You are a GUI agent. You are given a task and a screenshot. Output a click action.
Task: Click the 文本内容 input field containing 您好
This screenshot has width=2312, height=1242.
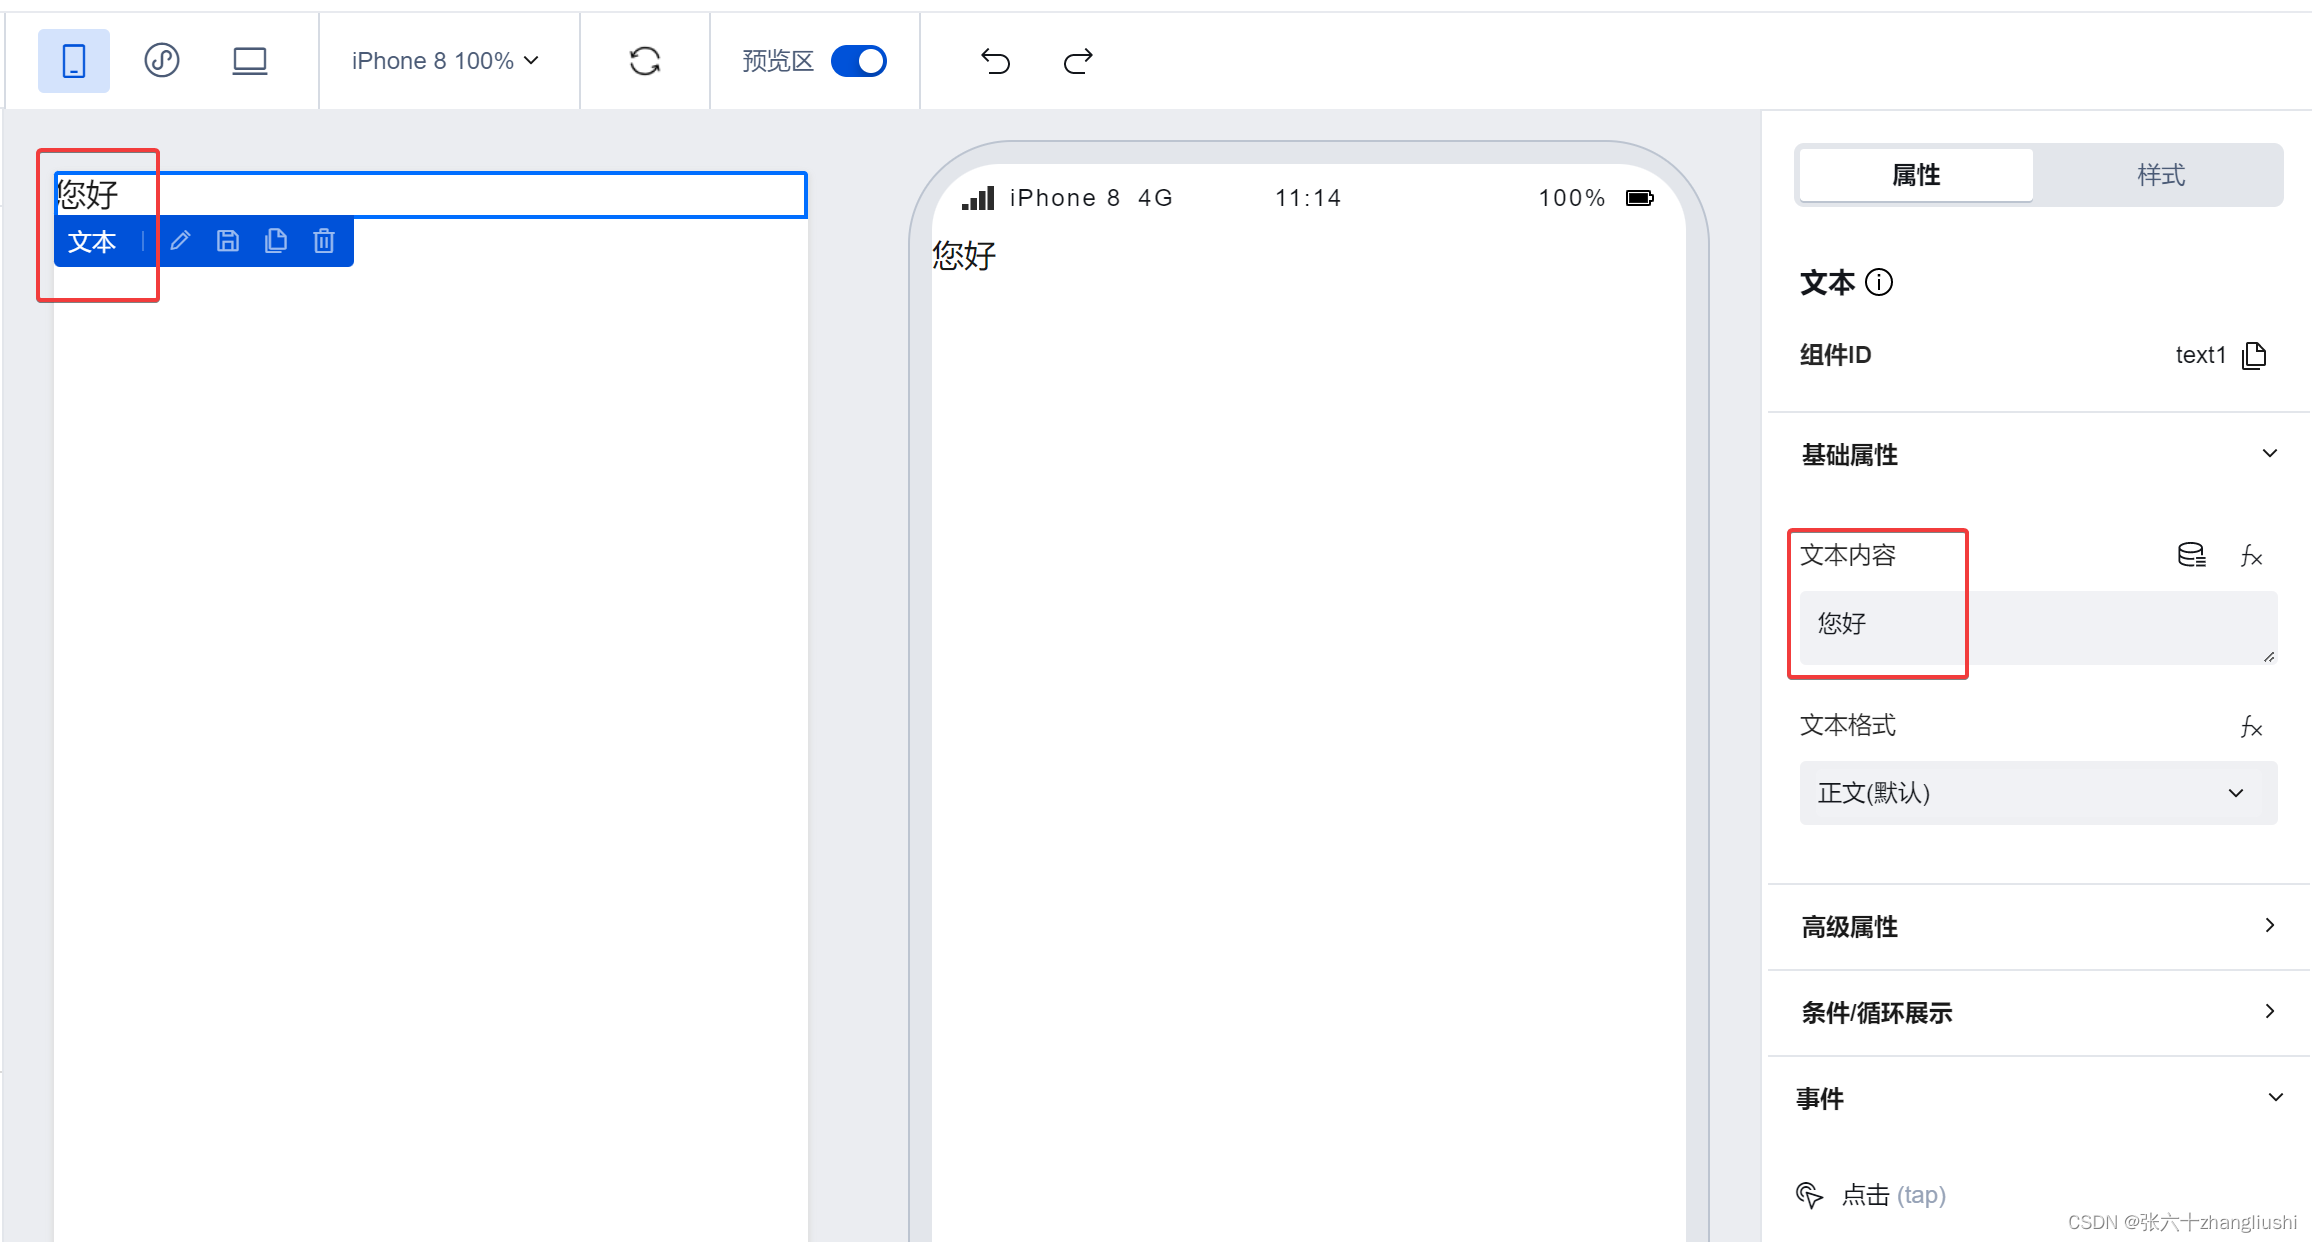pyautogui.click(x=2037, y=626)
